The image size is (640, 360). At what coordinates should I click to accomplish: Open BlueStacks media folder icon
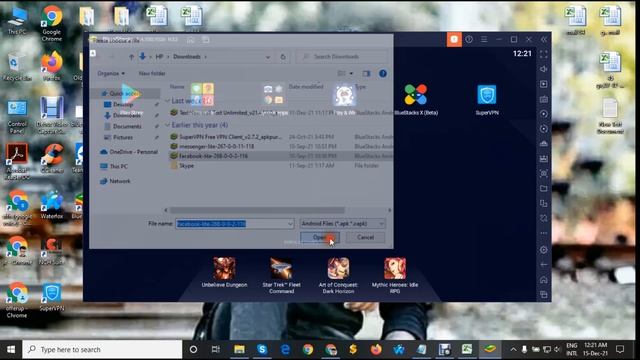544,189
